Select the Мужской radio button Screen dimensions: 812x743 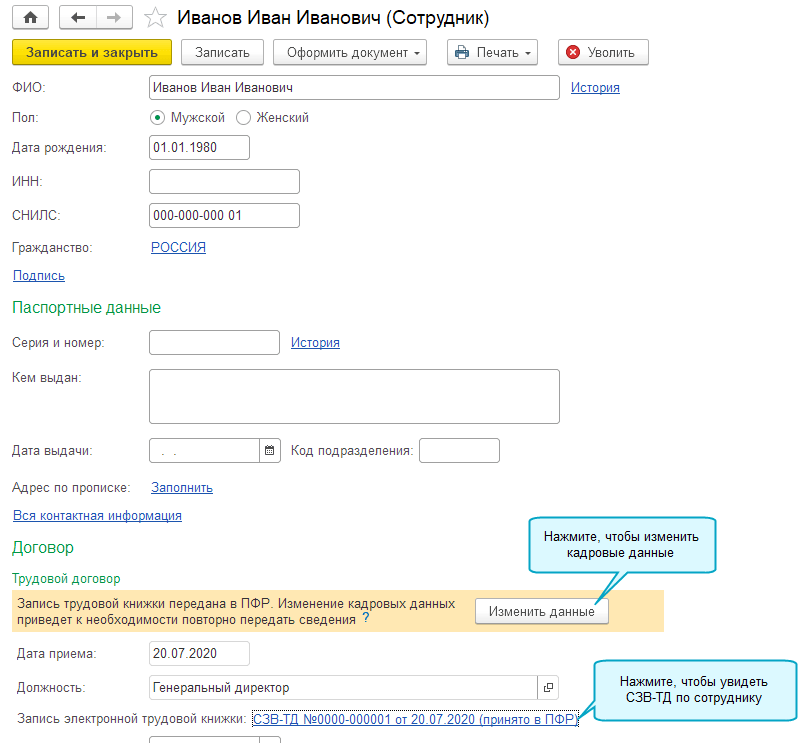pos(157,117)
